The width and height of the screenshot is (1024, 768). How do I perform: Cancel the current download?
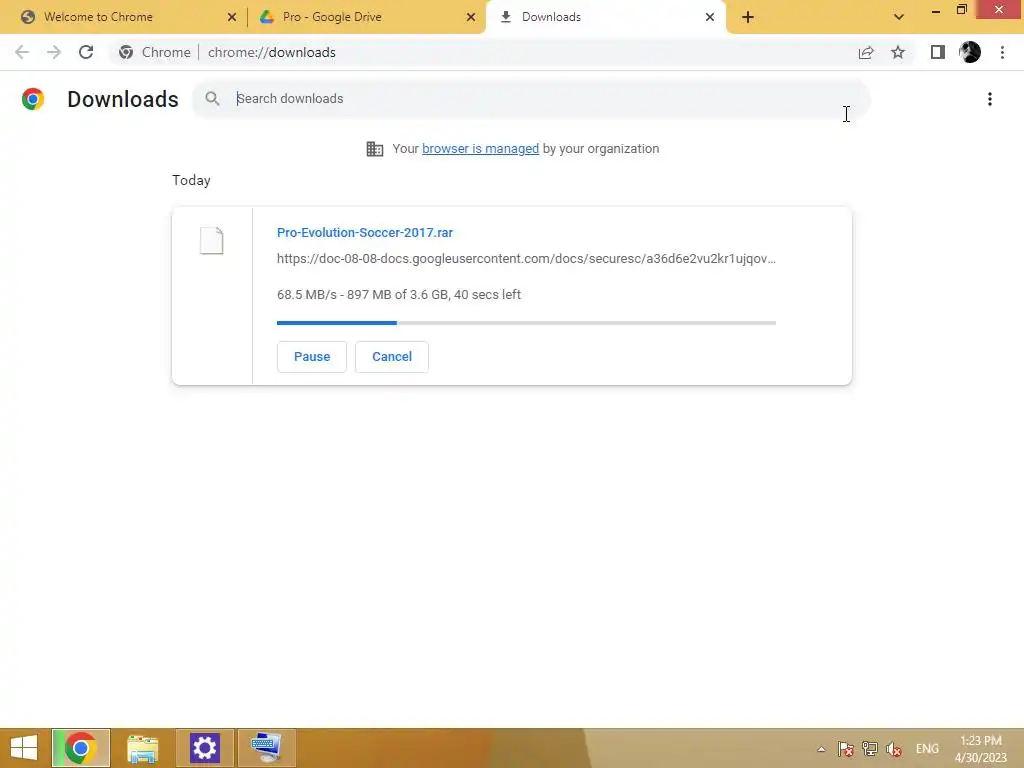392,357
